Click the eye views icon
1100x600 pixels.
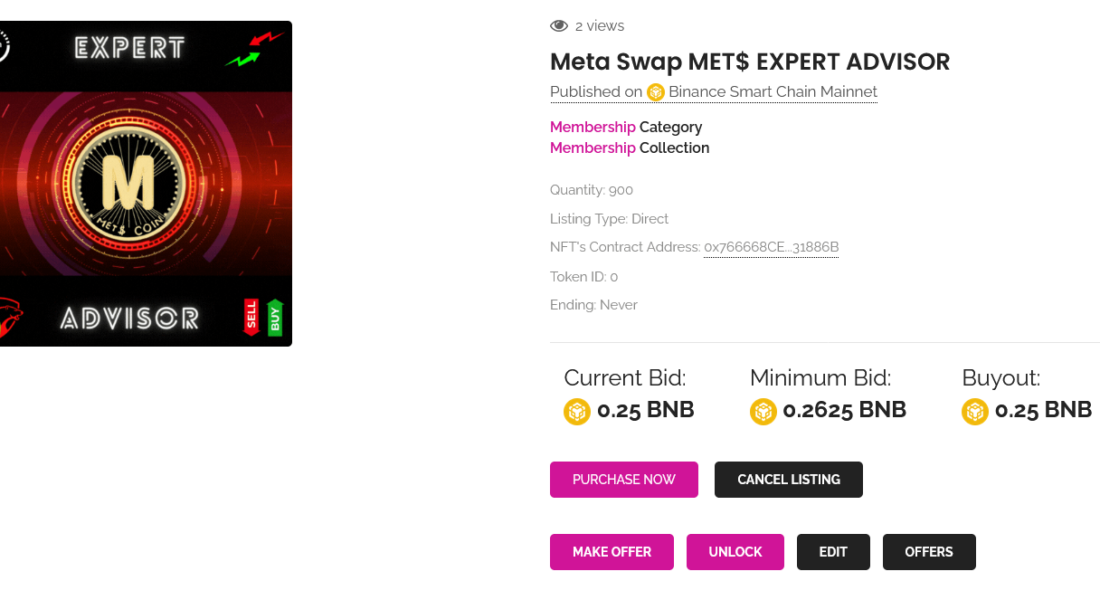pyautogui.click(x=558, y=26)
